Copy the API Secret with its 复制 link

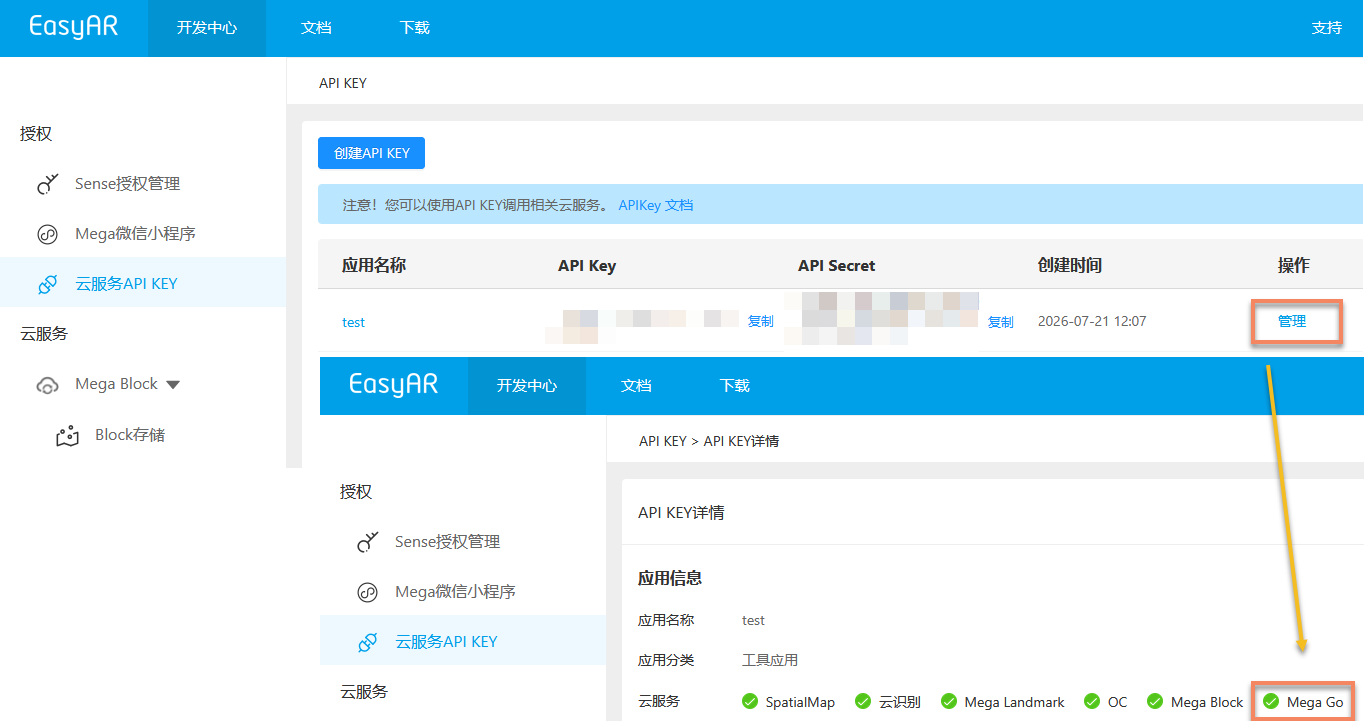coord(1001,322)
